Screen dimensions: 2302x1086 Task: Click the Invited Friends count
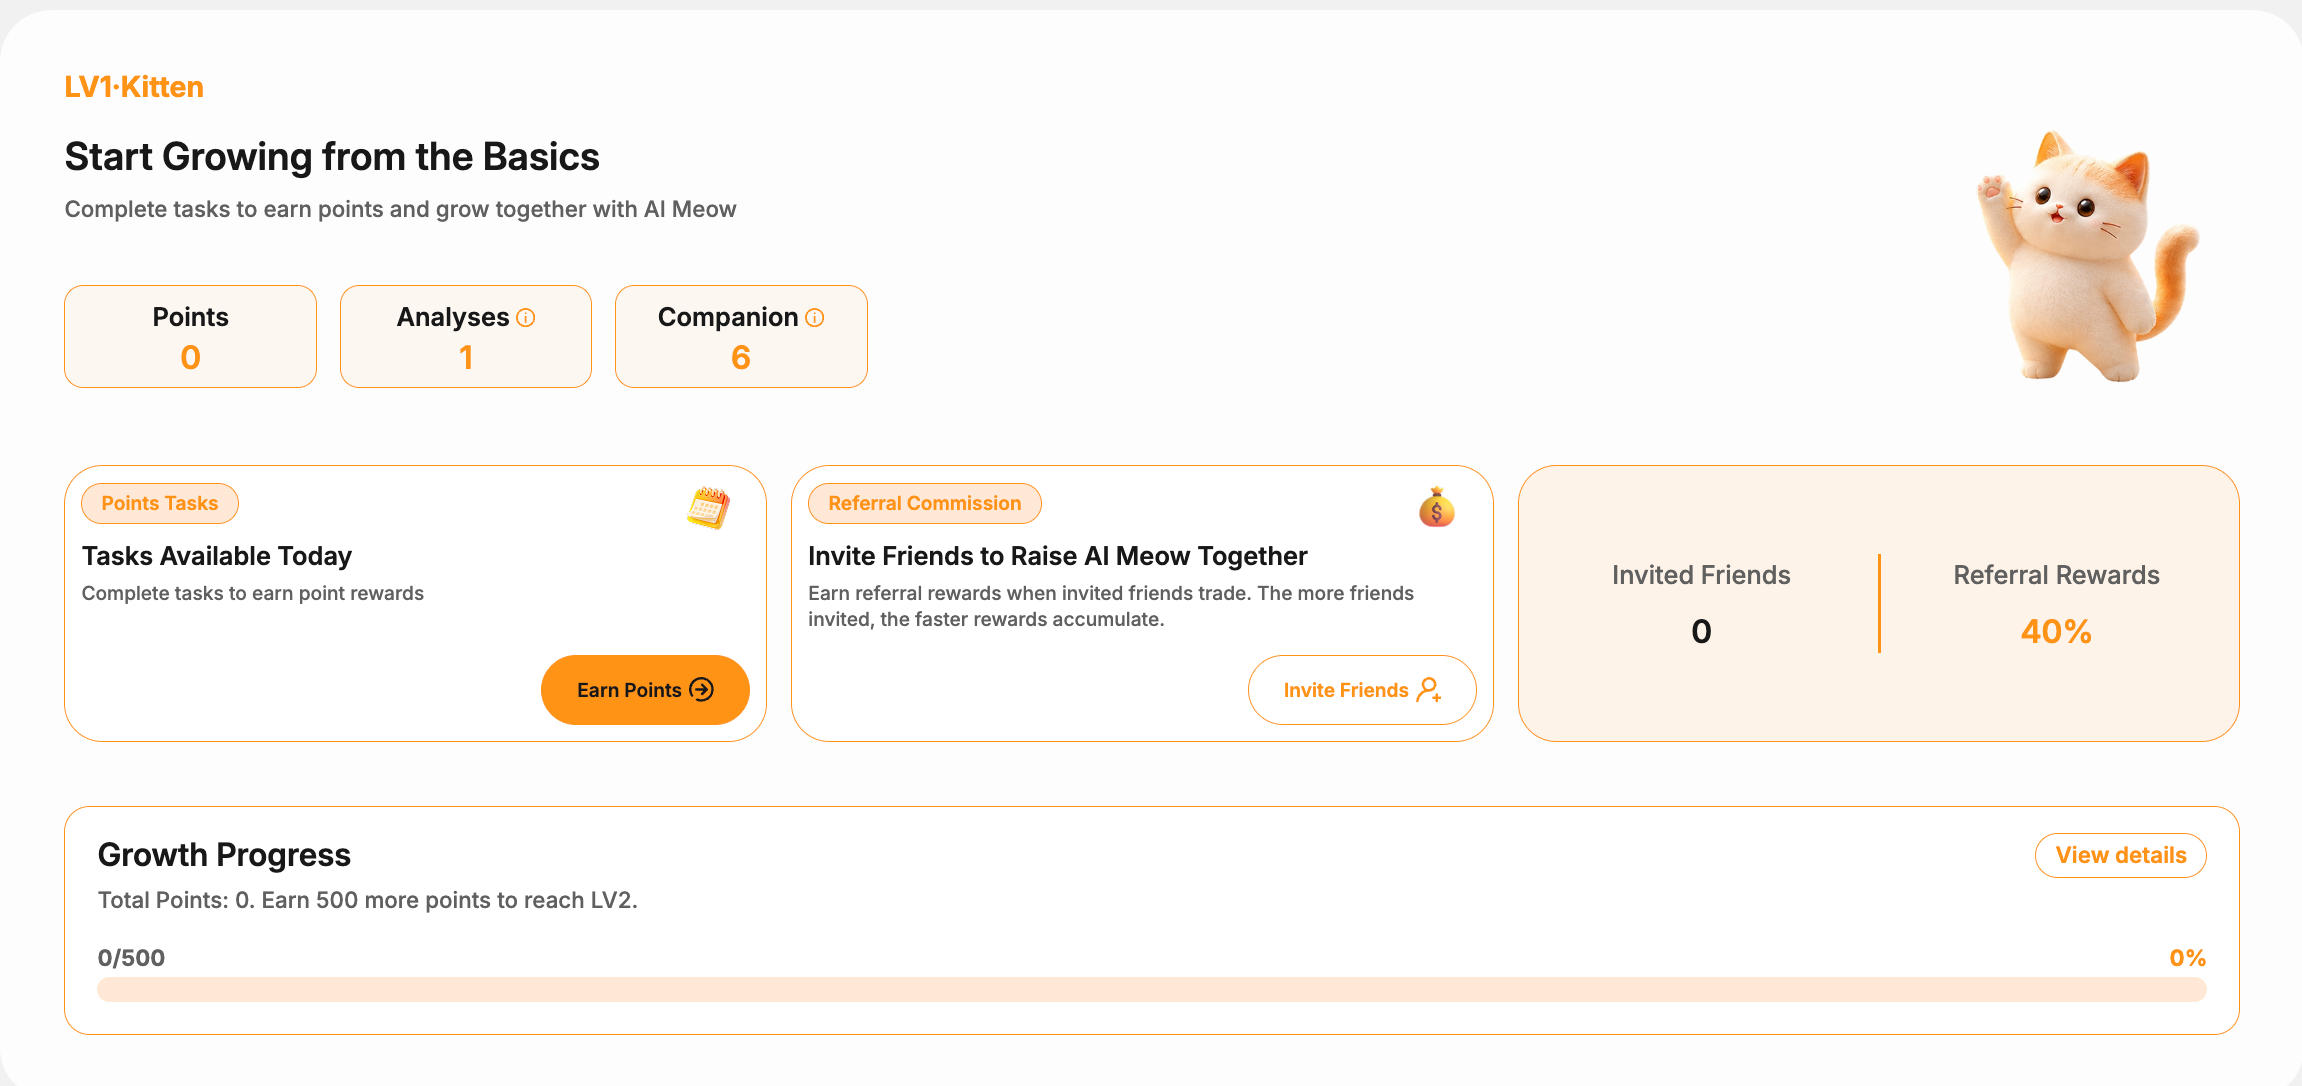[x=1701, y=632]
